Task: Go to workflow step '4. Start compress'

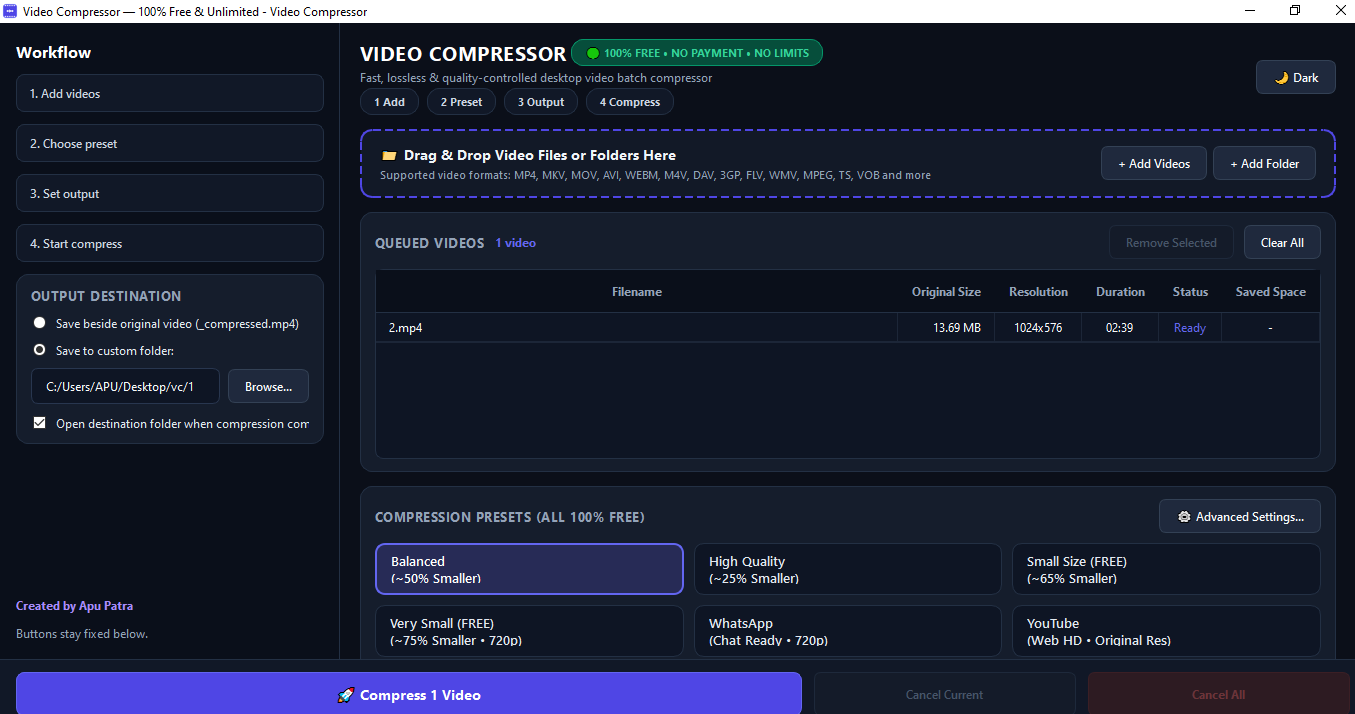Action: pos(170,243)
